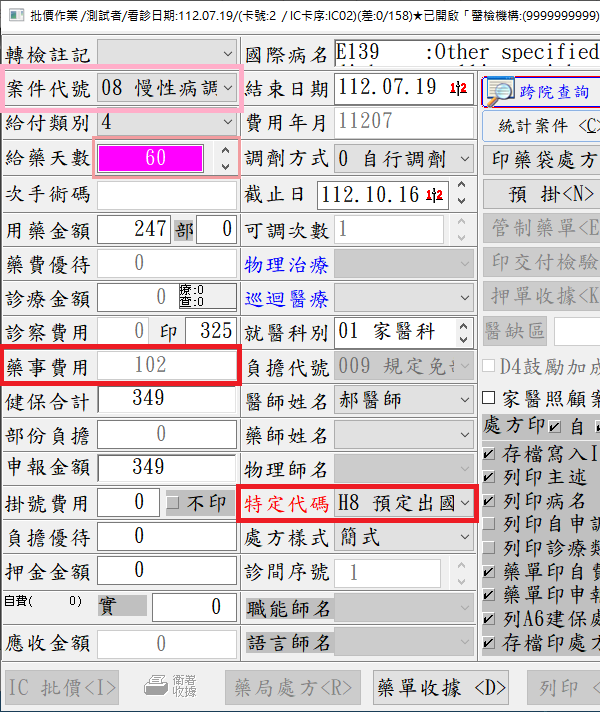600x712 pixels.
Task: Click the 統計案件 button
Action: [541, 126]
